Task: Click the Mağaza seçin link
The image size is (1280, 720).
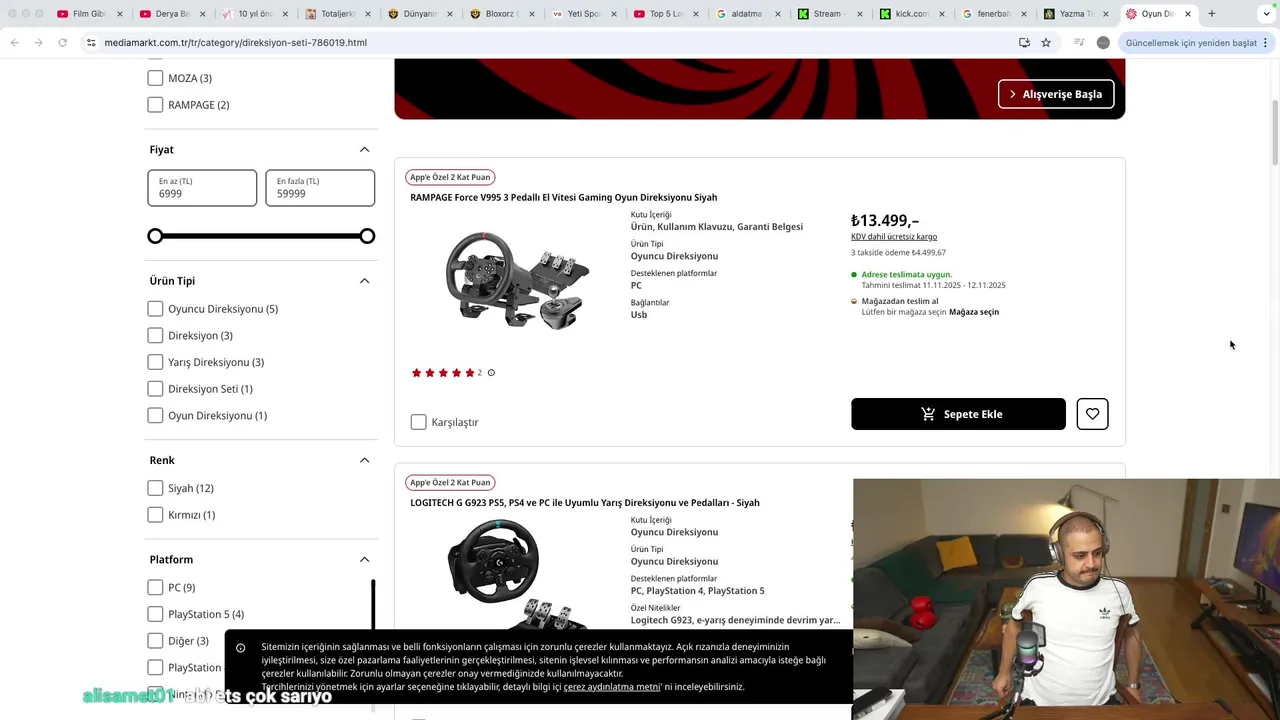Action: click(x=974, y=312)
